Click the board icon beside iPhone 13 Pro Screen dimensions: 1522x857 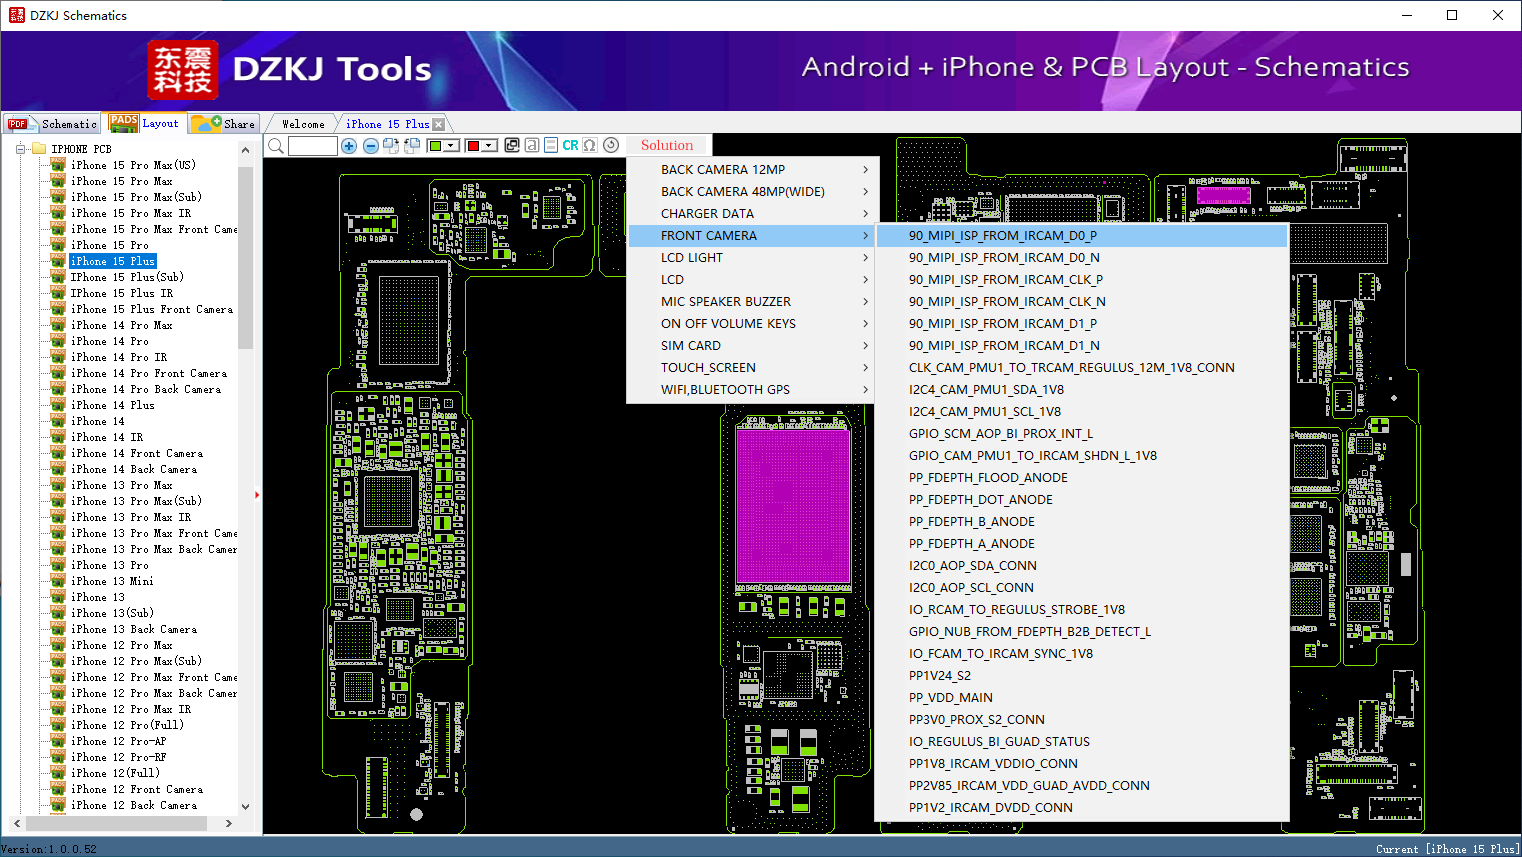coord(58,565)
